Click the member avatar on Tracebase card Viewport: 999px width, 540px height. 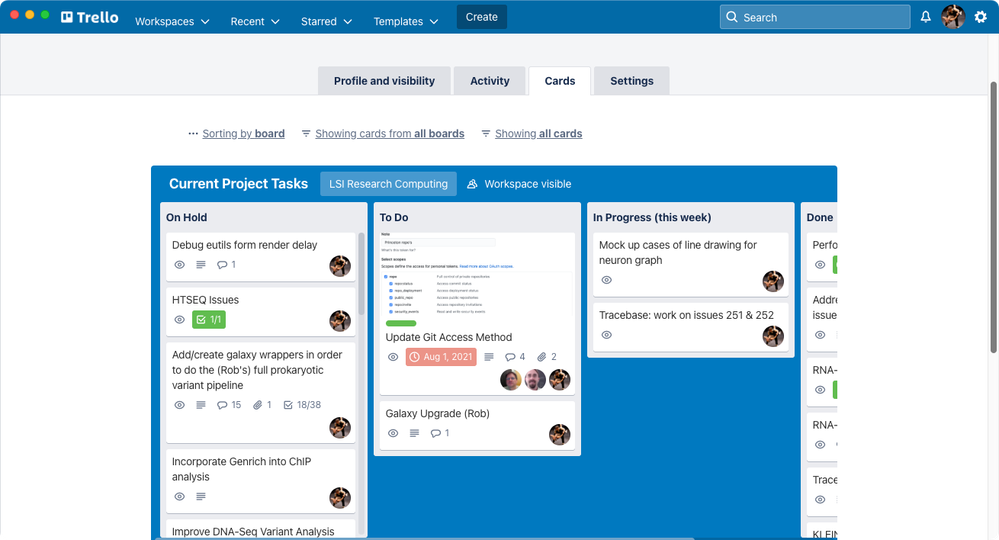(x=773, y=336)
